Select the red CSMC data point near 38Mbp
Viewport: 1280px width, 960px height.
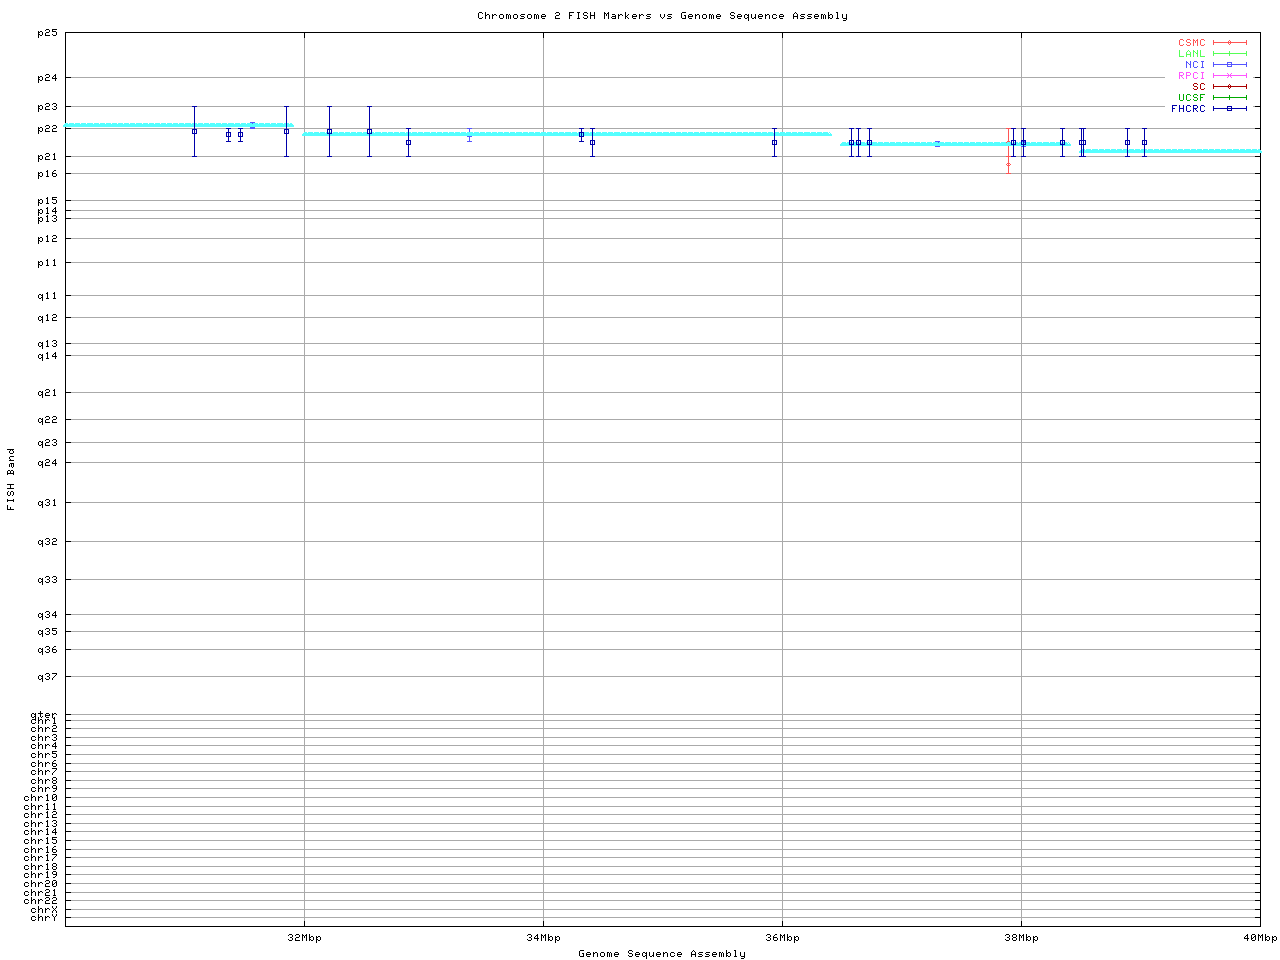click(1008, 164)
